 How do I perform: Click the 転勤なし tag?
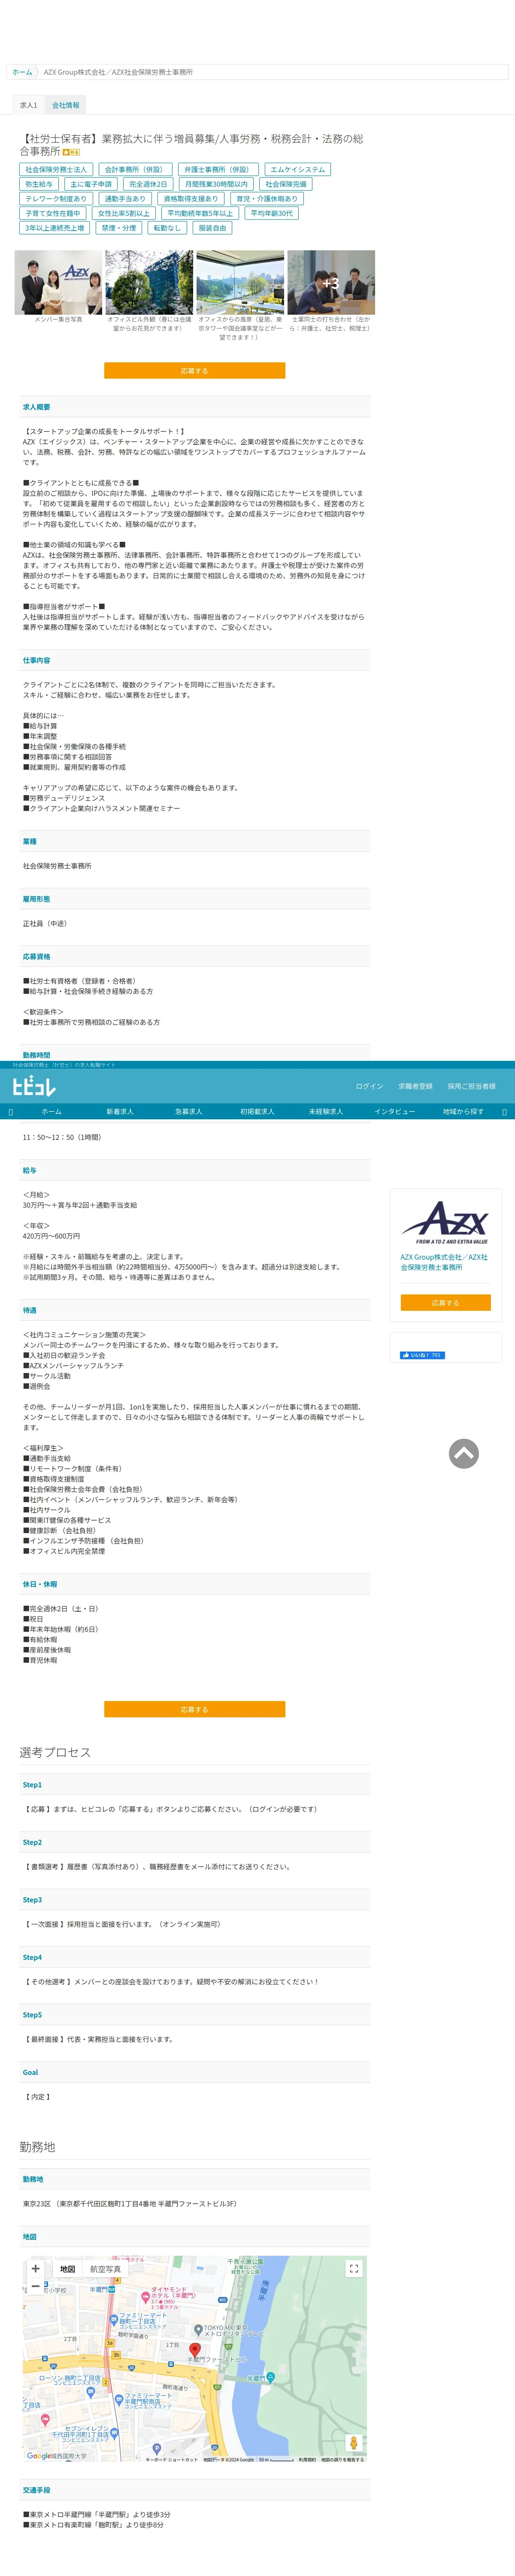tap(167, 228)
